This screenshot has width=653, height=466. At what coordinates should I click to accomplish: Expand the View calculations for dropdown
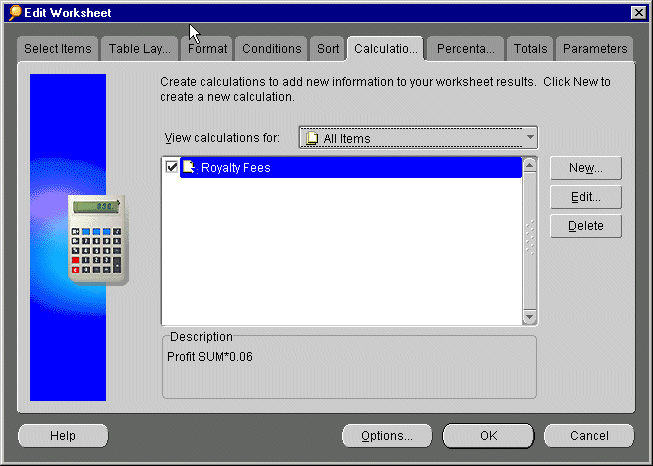click(530, 138)
